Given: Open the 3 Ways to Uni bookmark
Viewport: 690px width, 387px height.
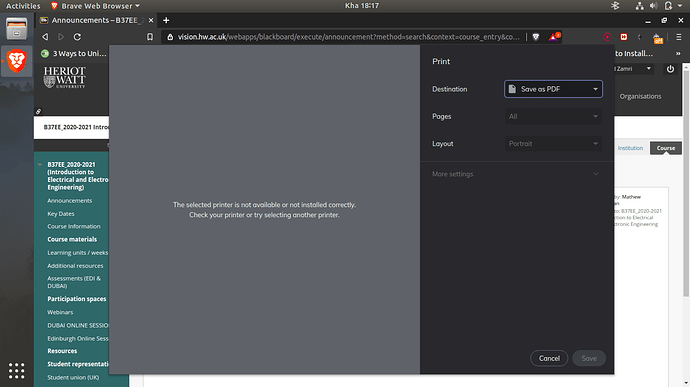Looking at the screenshot, I should click(x=74, y=54).
